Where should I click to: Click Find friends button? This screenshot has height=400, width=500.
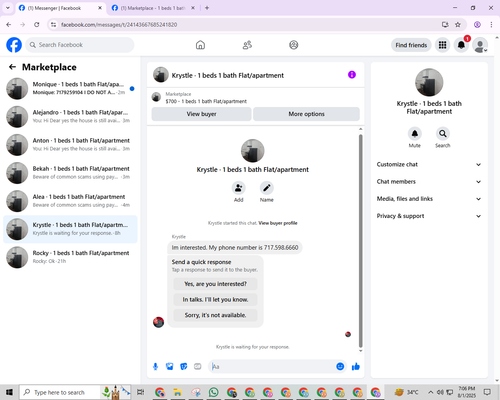[x=411, y=45]
